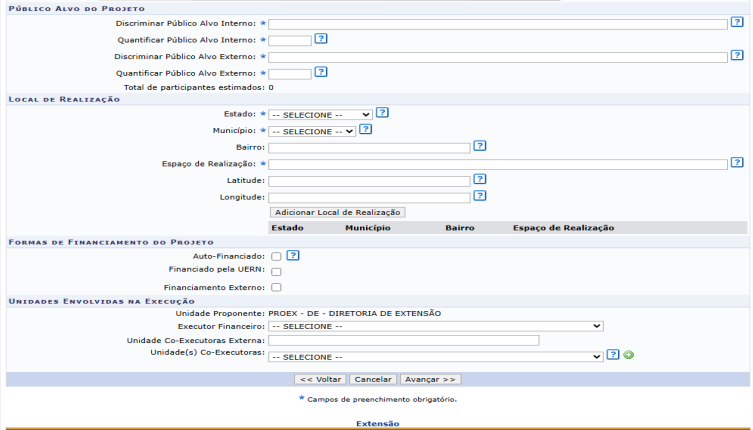Image resolution: width=753 pixels, height=430 pixels.
Task: Focus the Espaço de Realização text field
Action: 498,164
